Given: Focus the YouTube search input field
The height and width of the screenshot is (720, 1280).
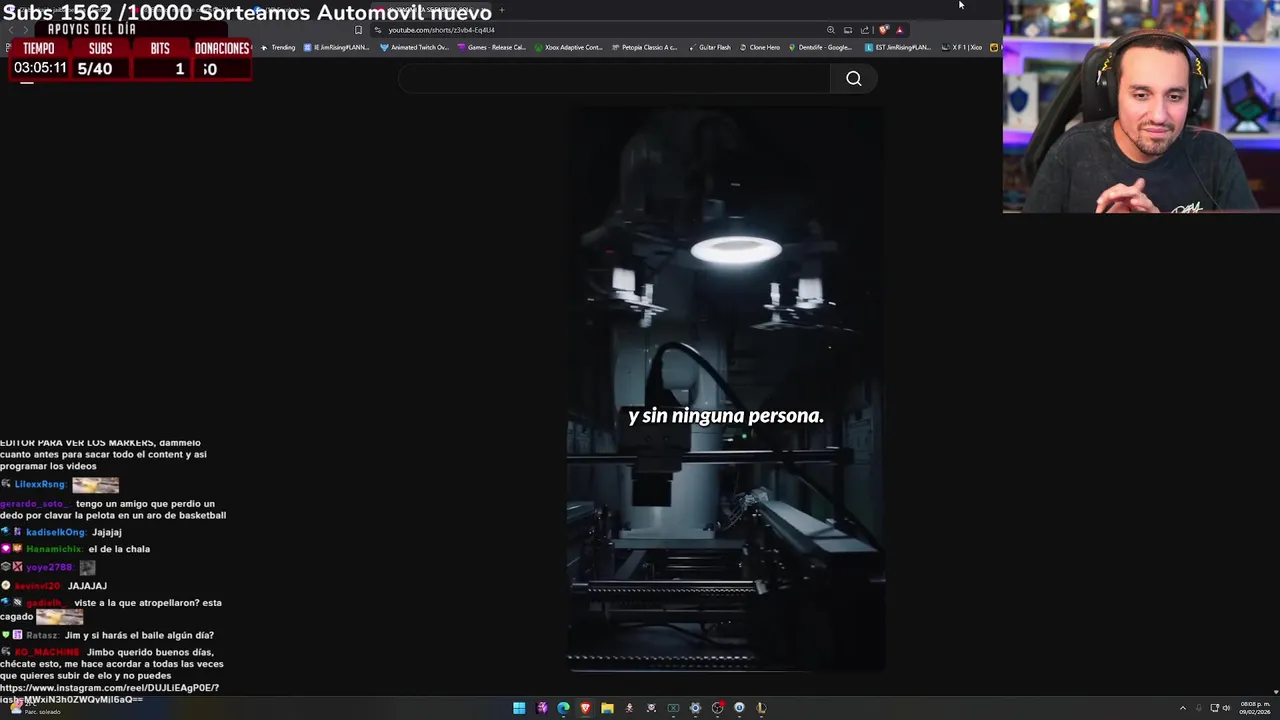Looking at the screenshot, I should [x=613, y=79].
